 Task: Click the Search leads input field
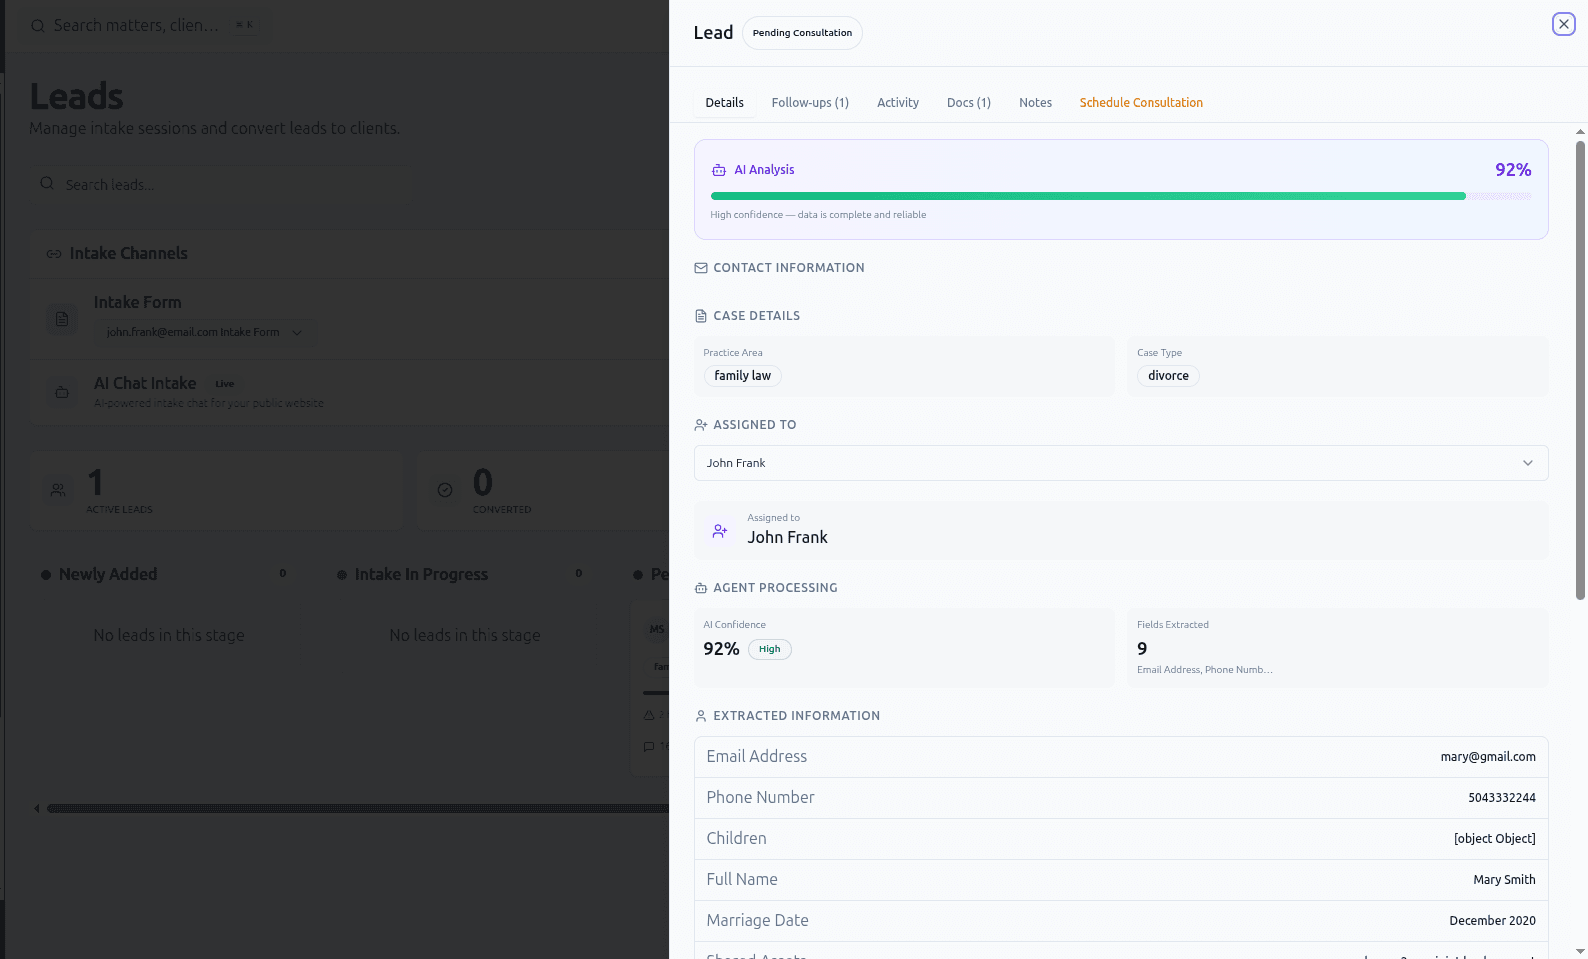221,185
